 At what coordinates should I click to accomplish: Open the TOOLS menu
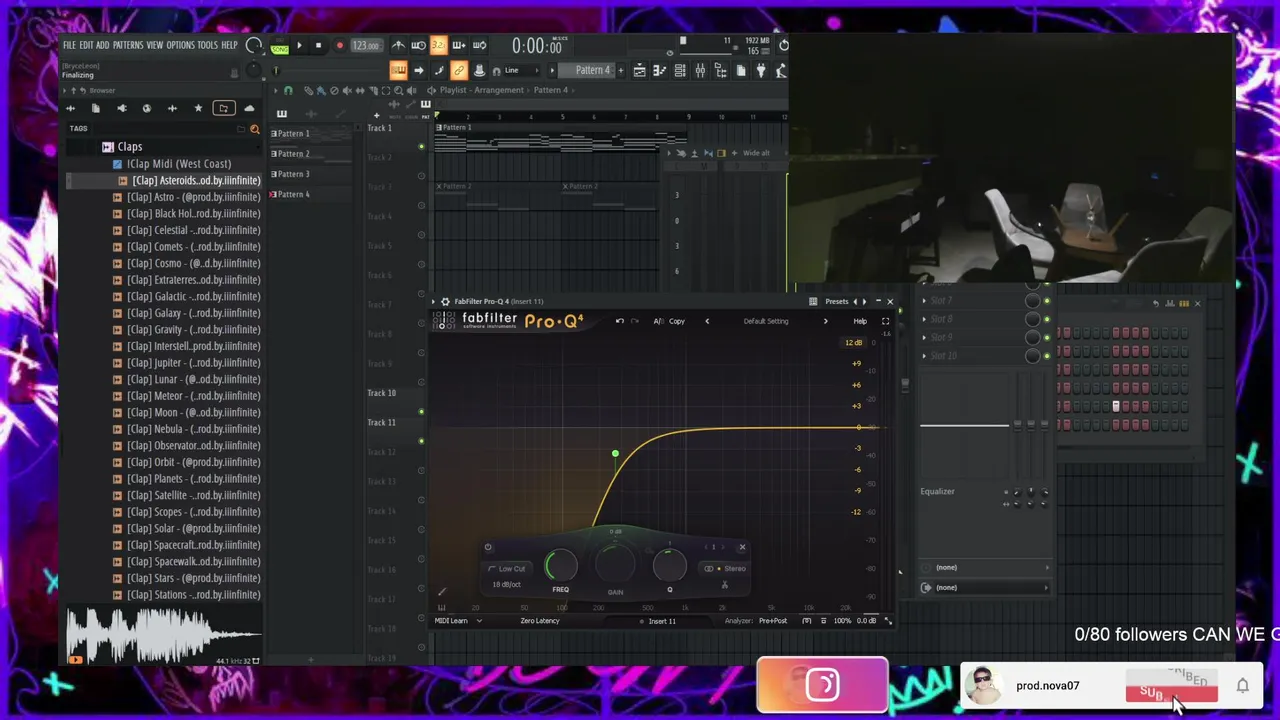(x=208, y=46)
